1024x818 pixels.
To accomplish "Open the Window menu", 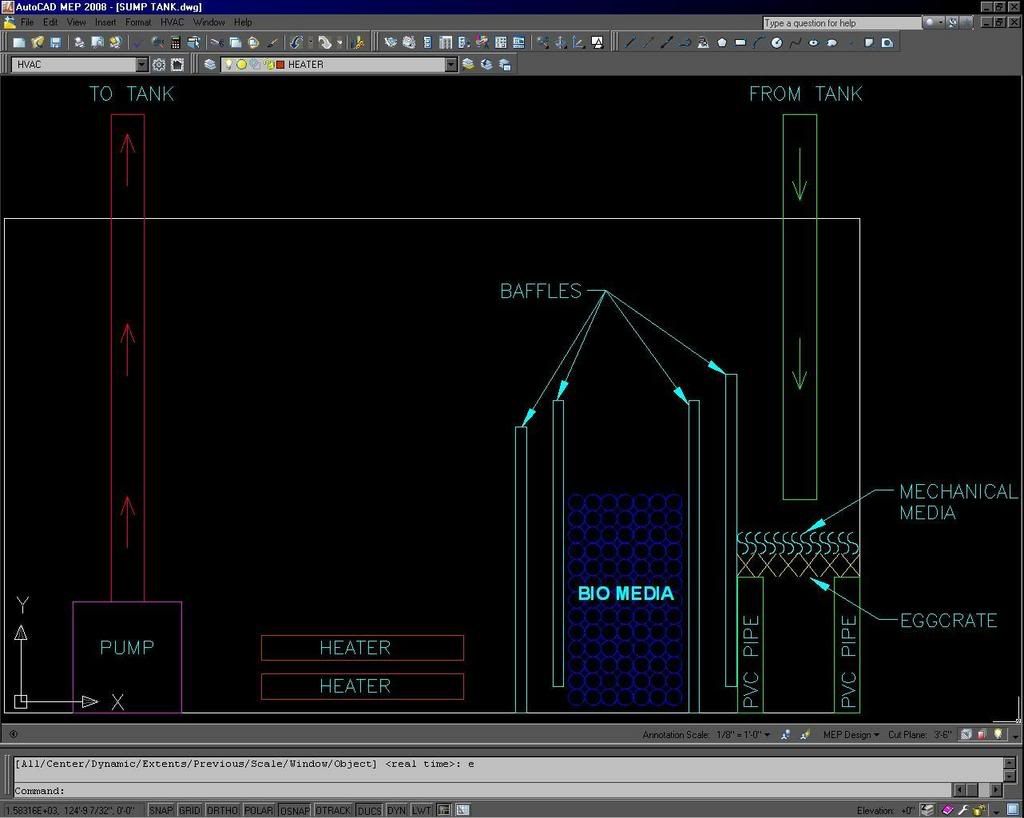I will [209, 22].
